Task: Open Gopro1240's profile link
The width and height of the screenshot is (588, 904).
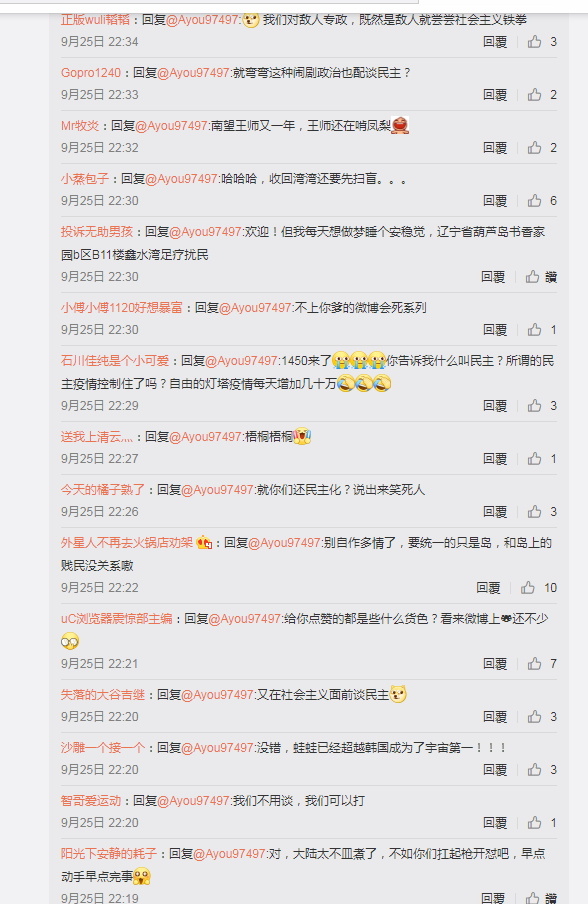Action: [x=91, y=73]
